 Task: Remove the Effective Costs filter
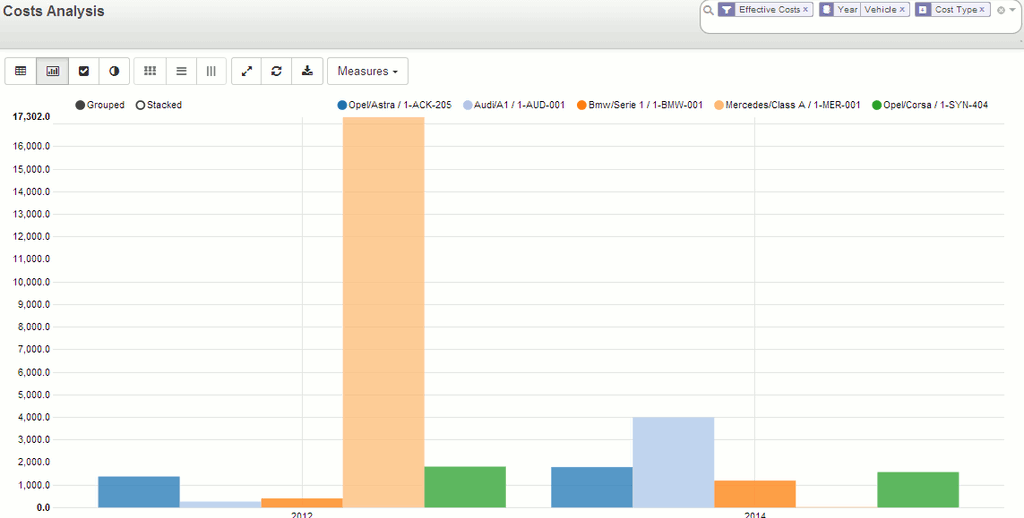click(805, 10)
